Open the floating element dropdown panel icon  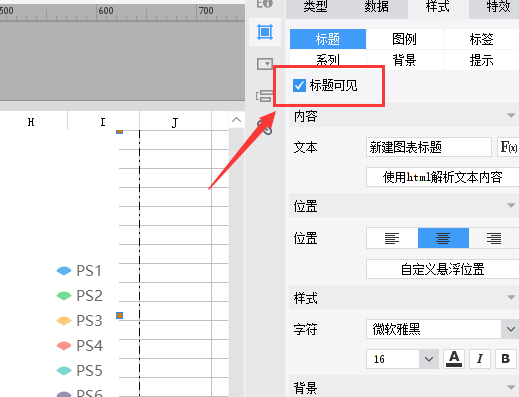click(265, 64)
